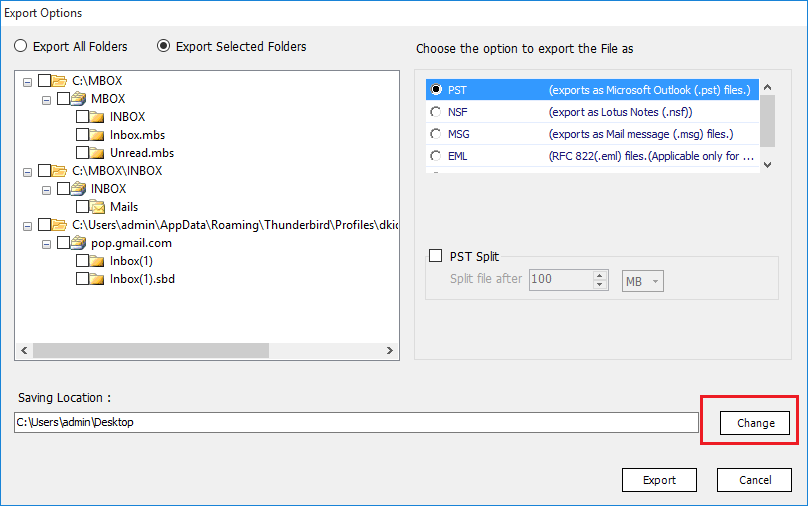Click the Inbox(1).sbd folder icon
Screen dimensions: 808x506
[x=96, y=279]
